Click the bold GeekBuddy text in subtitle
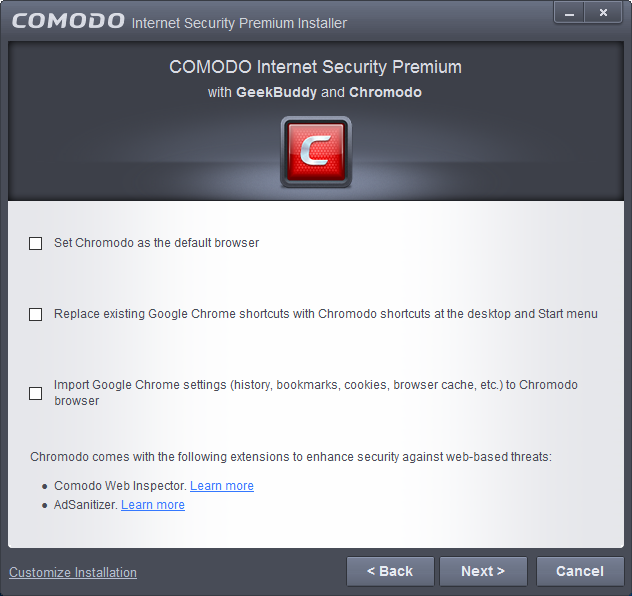The width and height of the screenshot is (632, 596). point(276,92)
